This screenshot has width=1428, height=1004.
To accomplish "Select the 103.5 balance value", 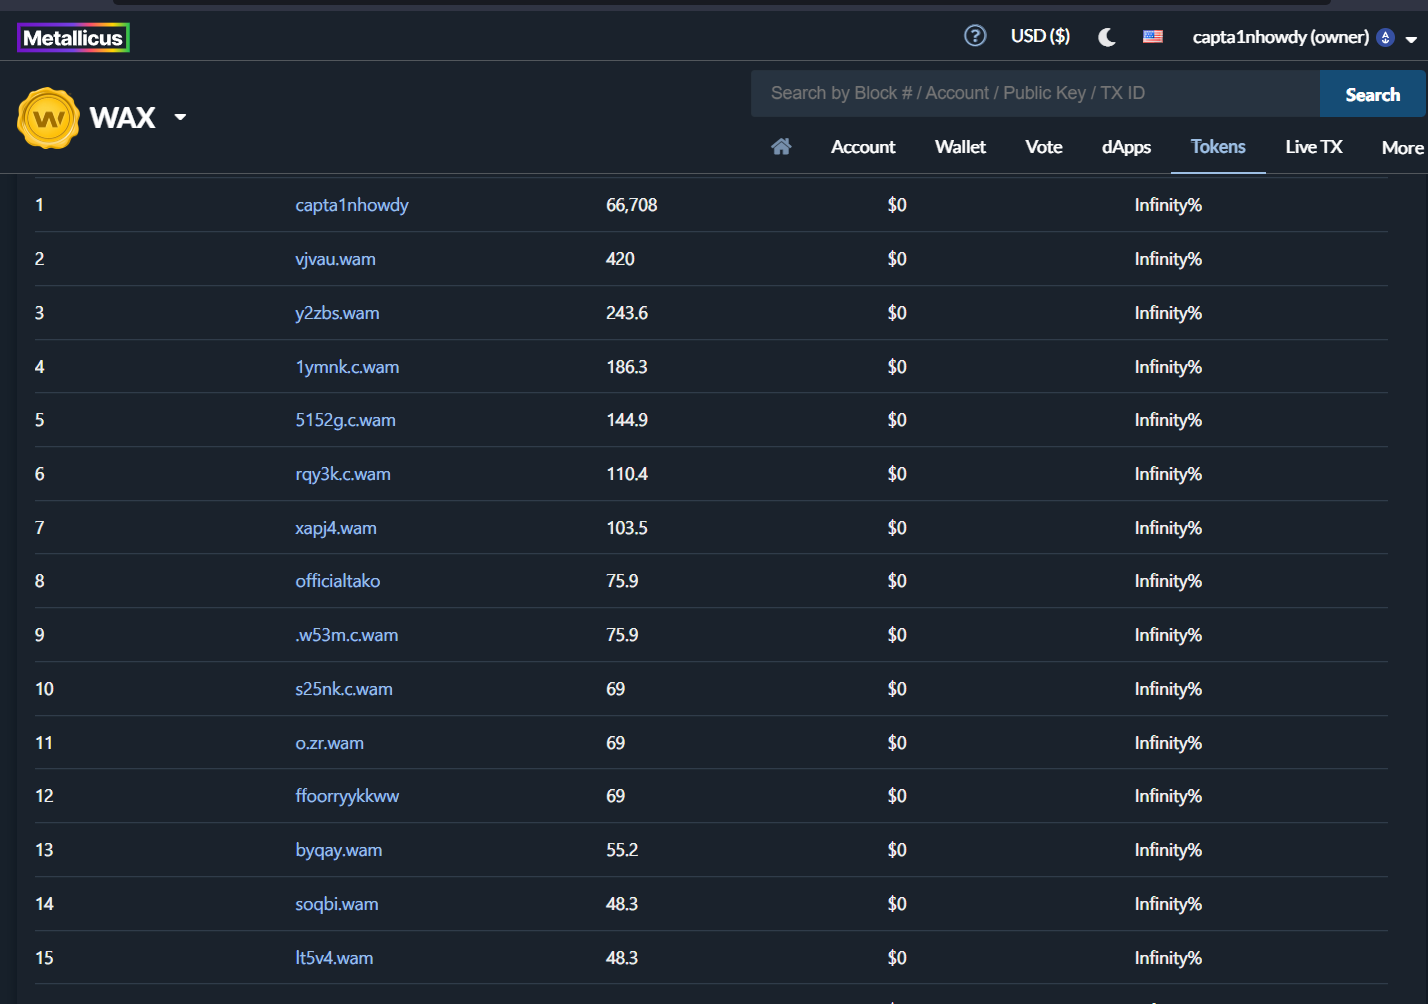I will [627, 528].
